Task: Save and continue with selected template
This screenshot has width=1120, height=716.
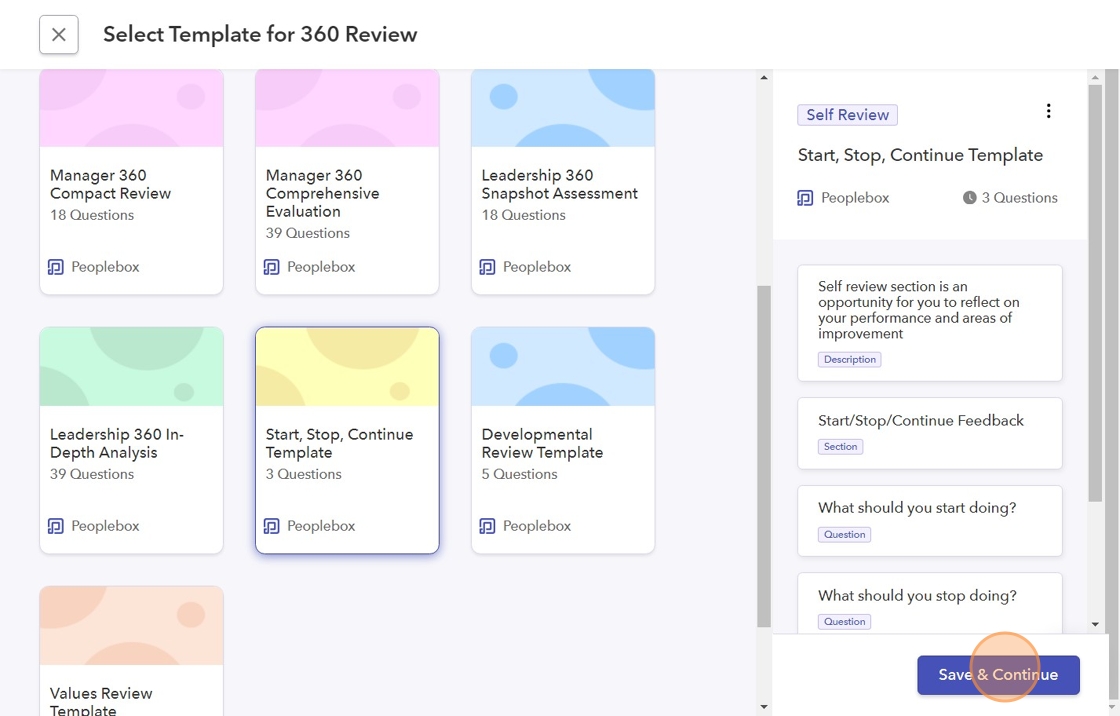Action: coord(998,675)
